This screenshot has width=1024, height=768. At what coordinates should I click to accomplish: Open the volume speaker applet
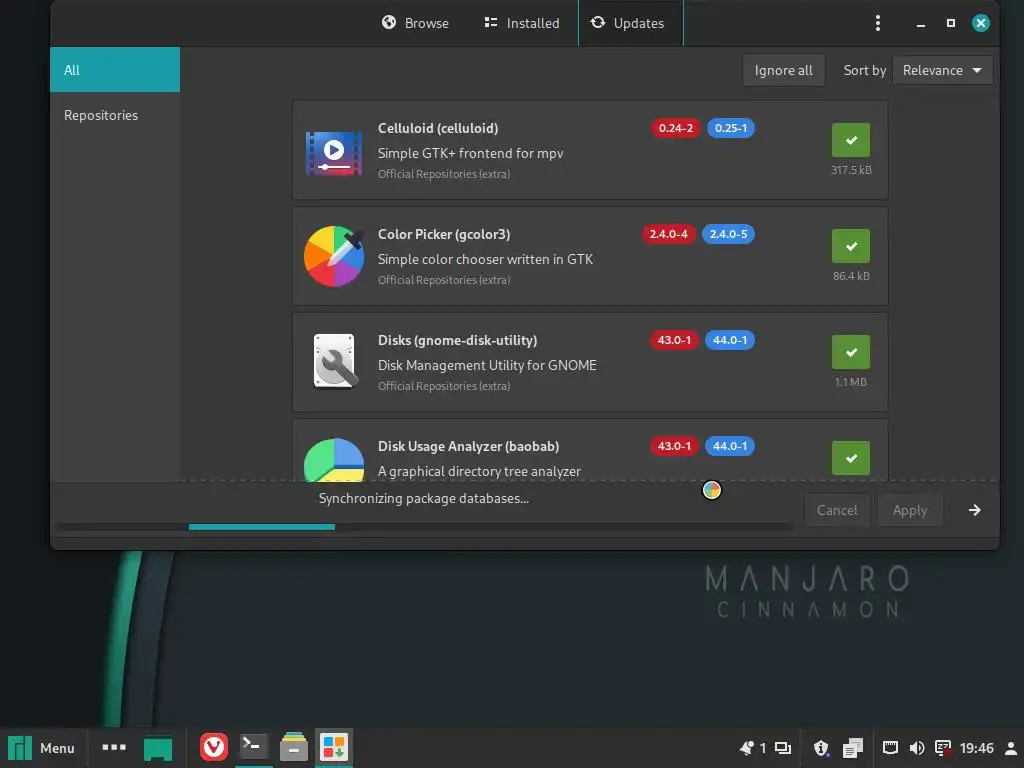[x=916, y=748]
